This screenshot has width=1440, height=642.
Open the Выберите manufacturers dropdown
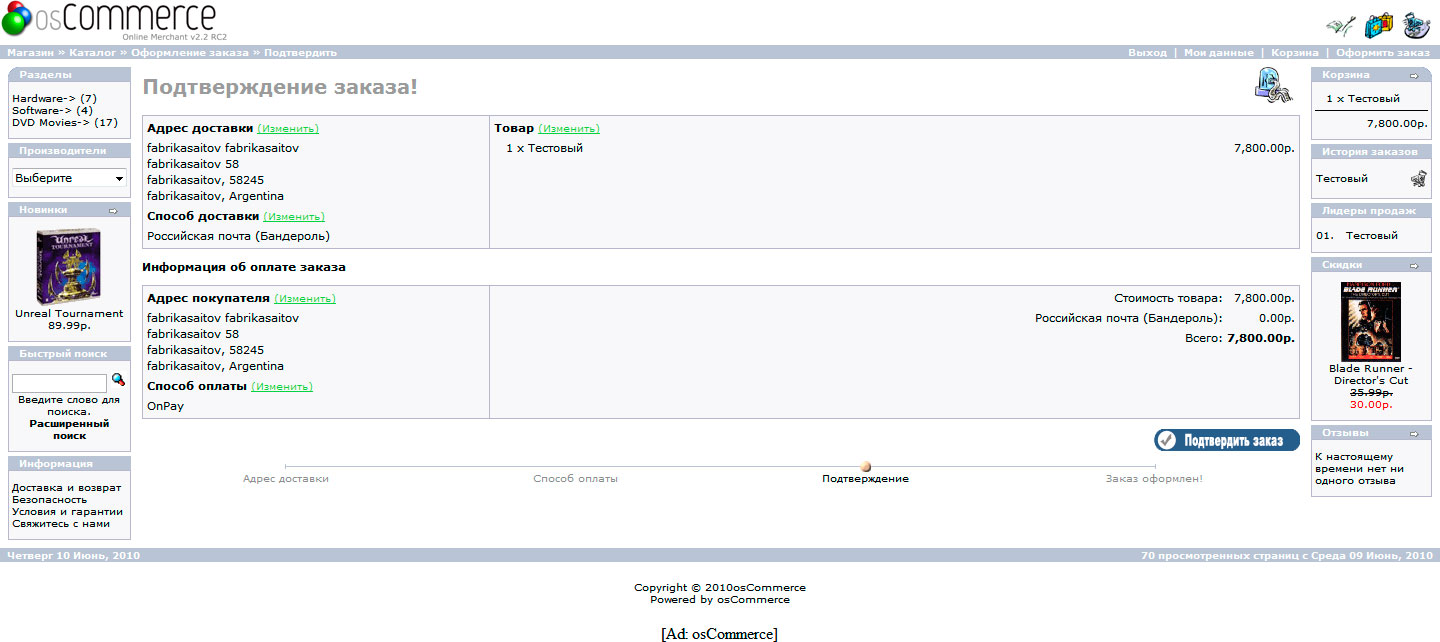[69, 178]
